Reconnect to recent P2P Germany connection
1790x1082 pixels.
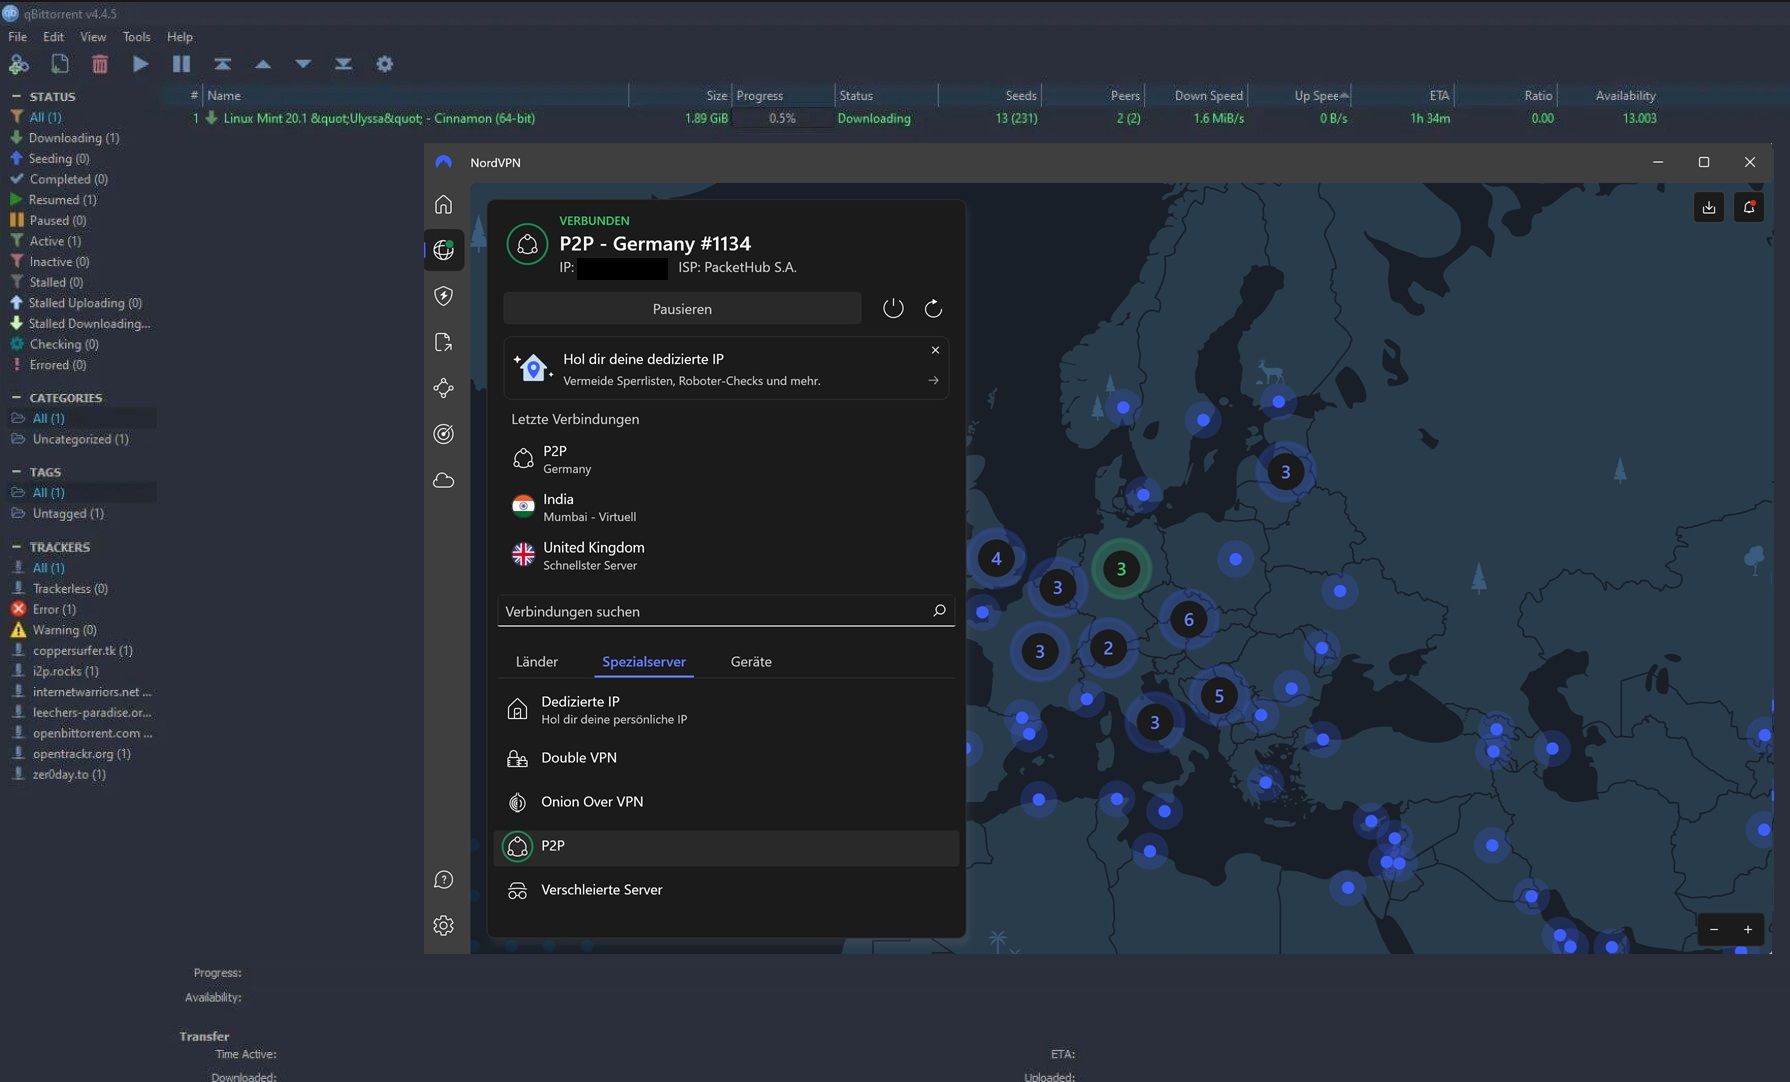(x=726, y=459)
